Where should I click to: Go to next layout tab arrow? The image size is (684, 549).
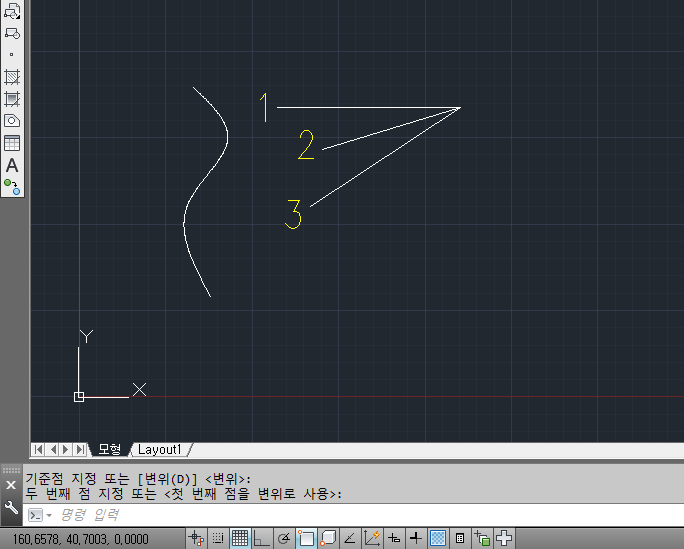pos(66,450)
